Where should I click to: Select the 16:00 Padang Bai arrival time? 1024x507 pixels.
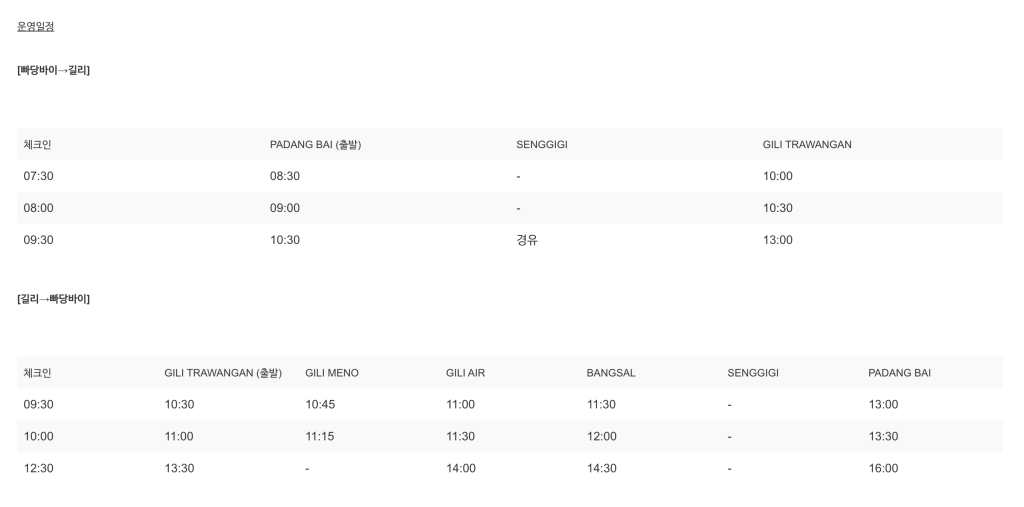[883, 469]
